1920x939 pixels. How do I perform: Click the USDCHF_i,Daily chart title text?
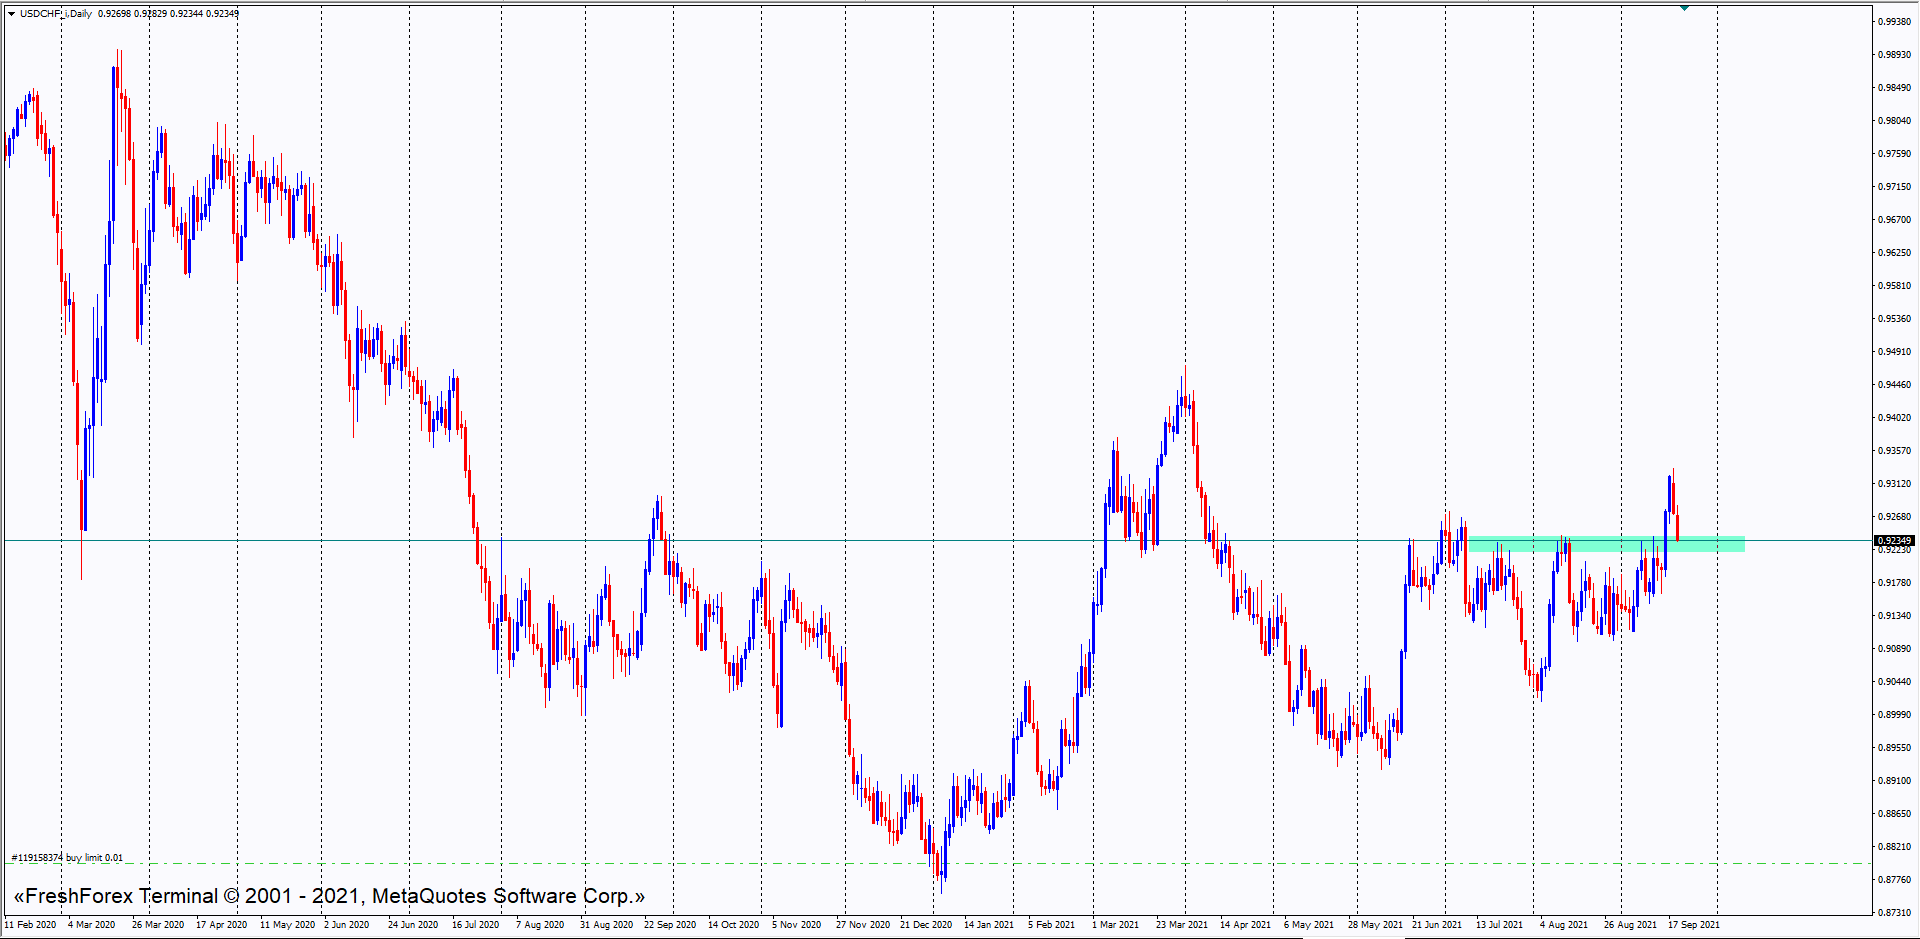pyautogui.click(x=56, y=14)
